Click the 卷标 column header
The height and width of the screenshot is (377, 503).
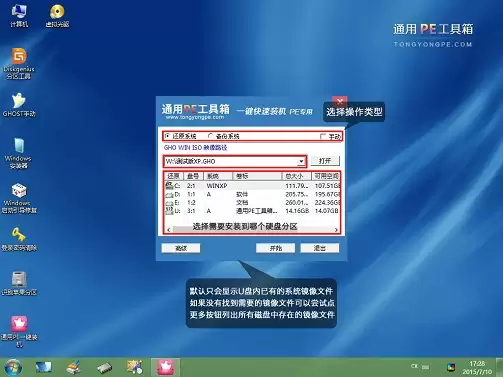(x=257, y=176)
